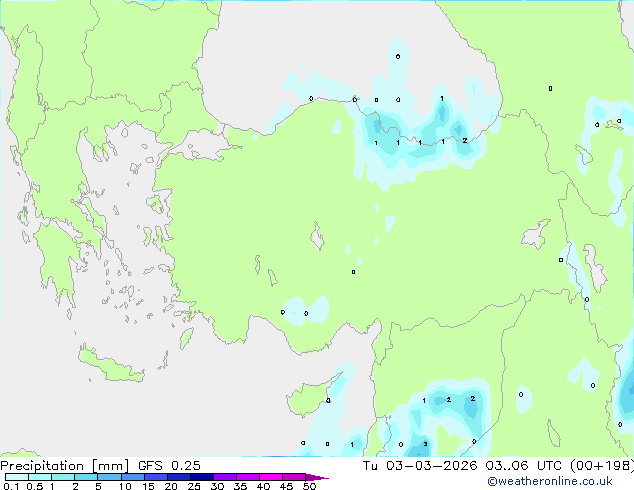The height and width of the screenshot is (490, 634).
Task: Click the above-50 mm legend arrow tip
Action: tap(317, 477)
